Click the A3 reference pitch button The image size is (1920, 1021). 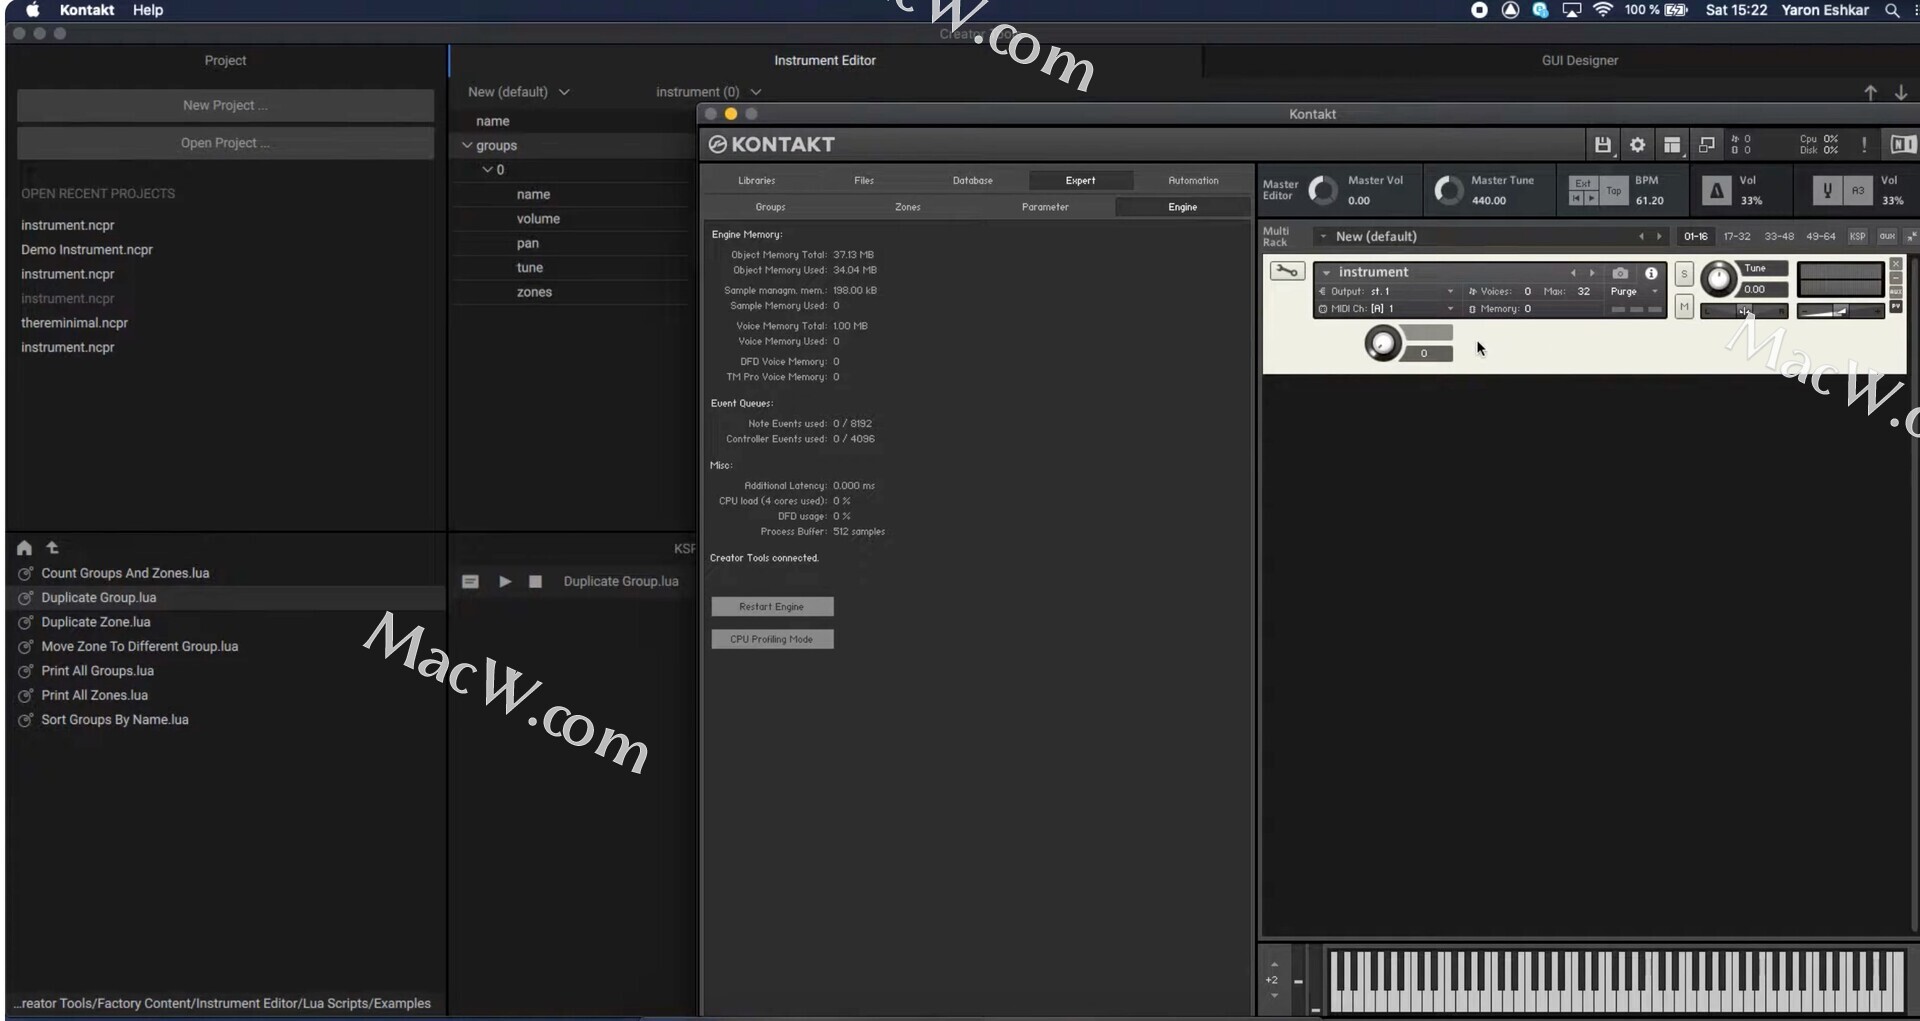[1858, 190]
